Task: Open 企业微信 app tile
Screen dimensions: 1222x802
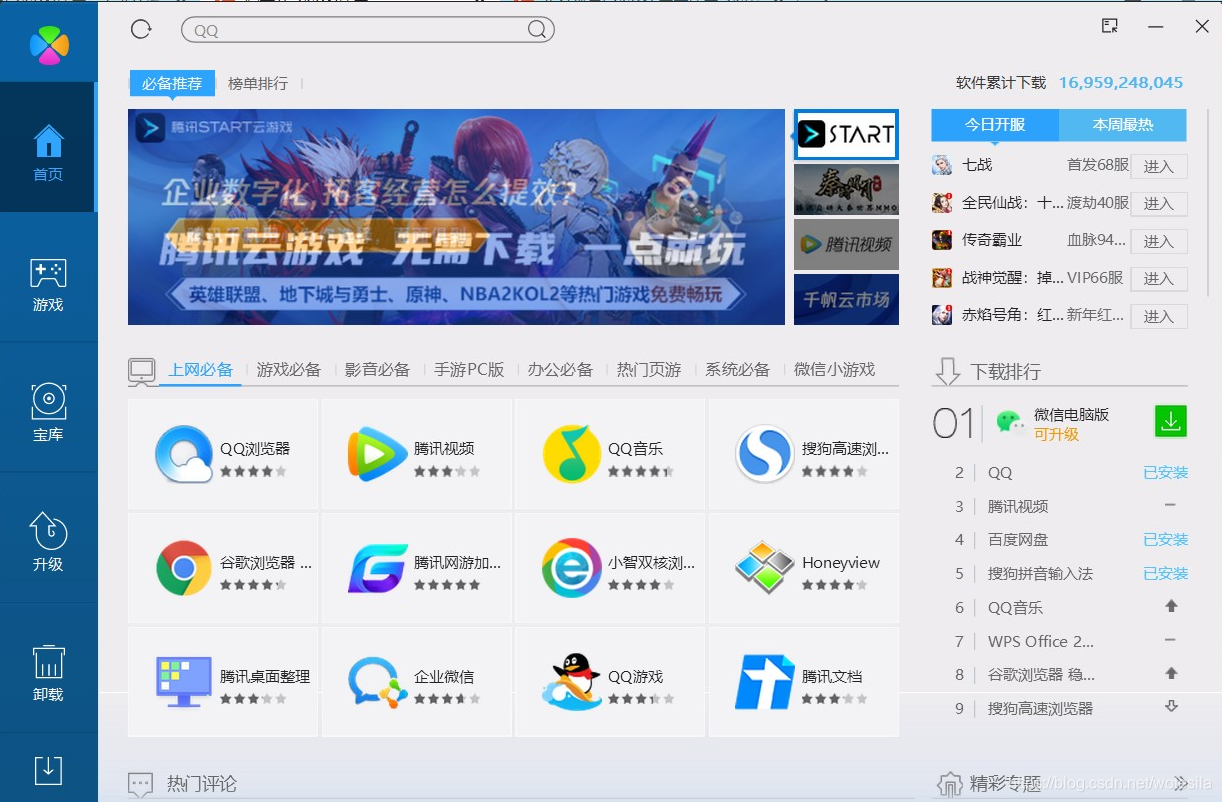Action: [x=417, y=682]
